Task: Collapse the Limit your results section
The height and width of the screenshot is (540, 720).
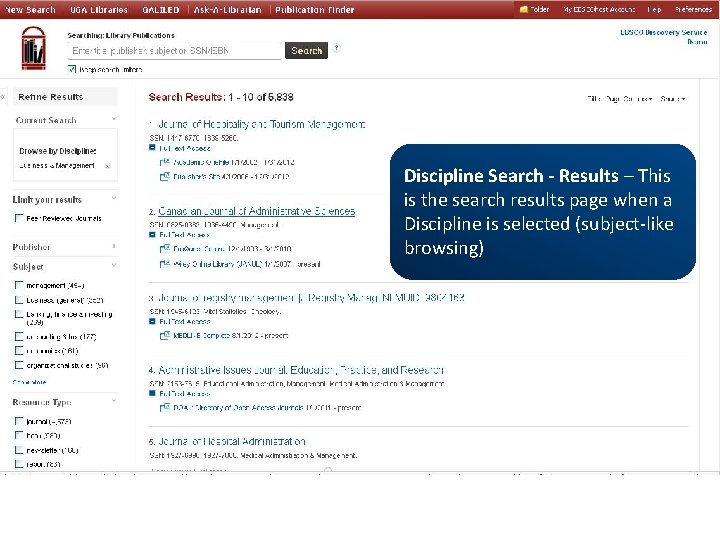Action: pos(114,198)
